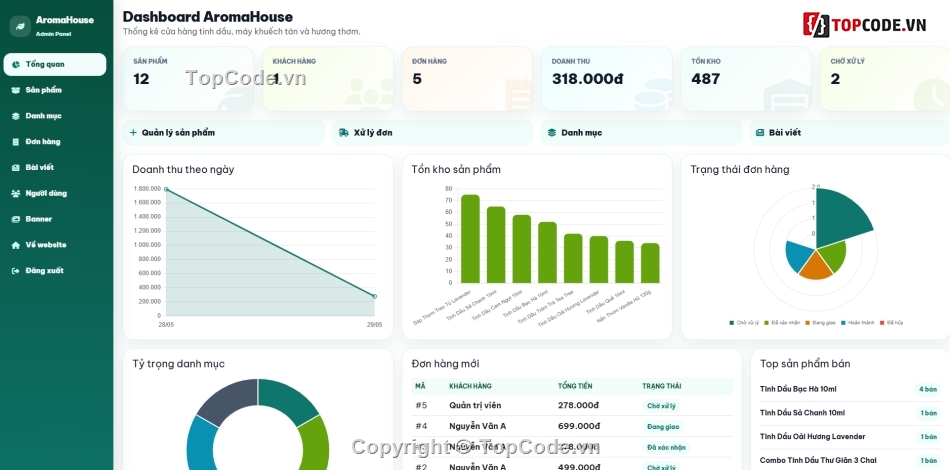Click the blue Hoàn thành polar chart segment
The height and width of the screenshot is (470, 950).
(x=799, y=256)
